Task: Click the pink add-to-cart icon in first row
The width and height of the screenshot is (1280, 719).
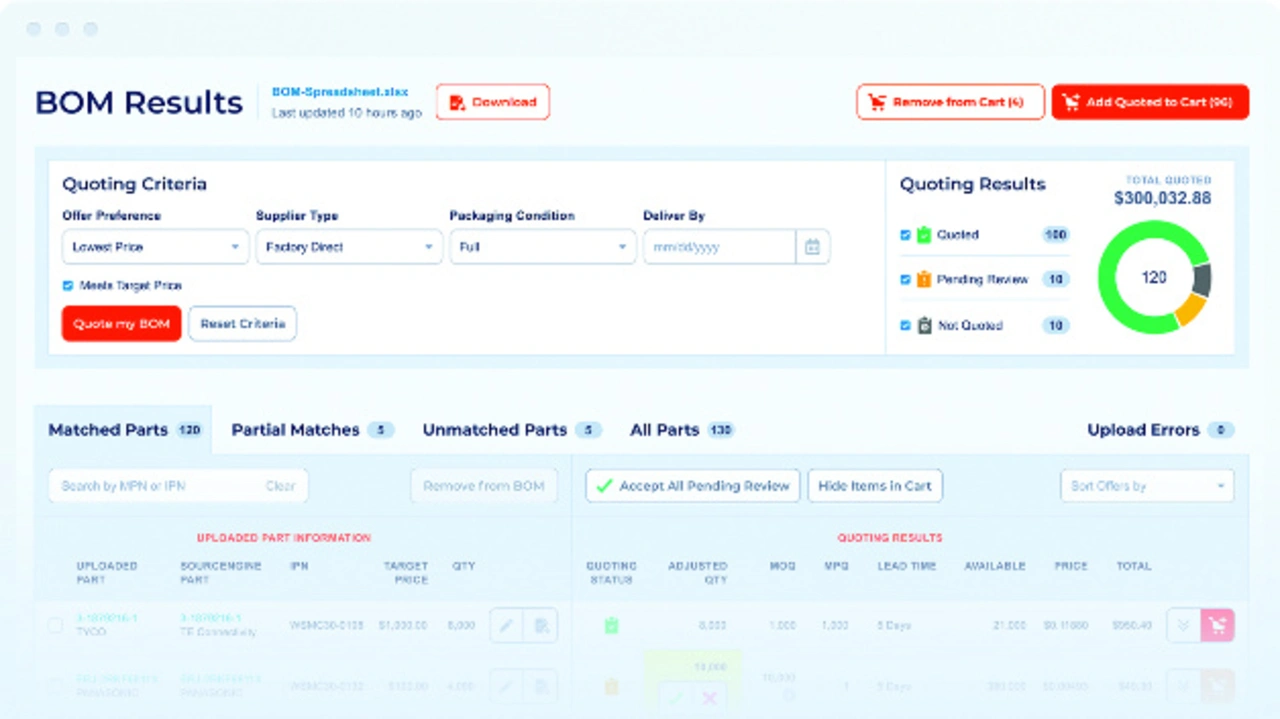Action: pyautogui.click(x=1217, y=626)
